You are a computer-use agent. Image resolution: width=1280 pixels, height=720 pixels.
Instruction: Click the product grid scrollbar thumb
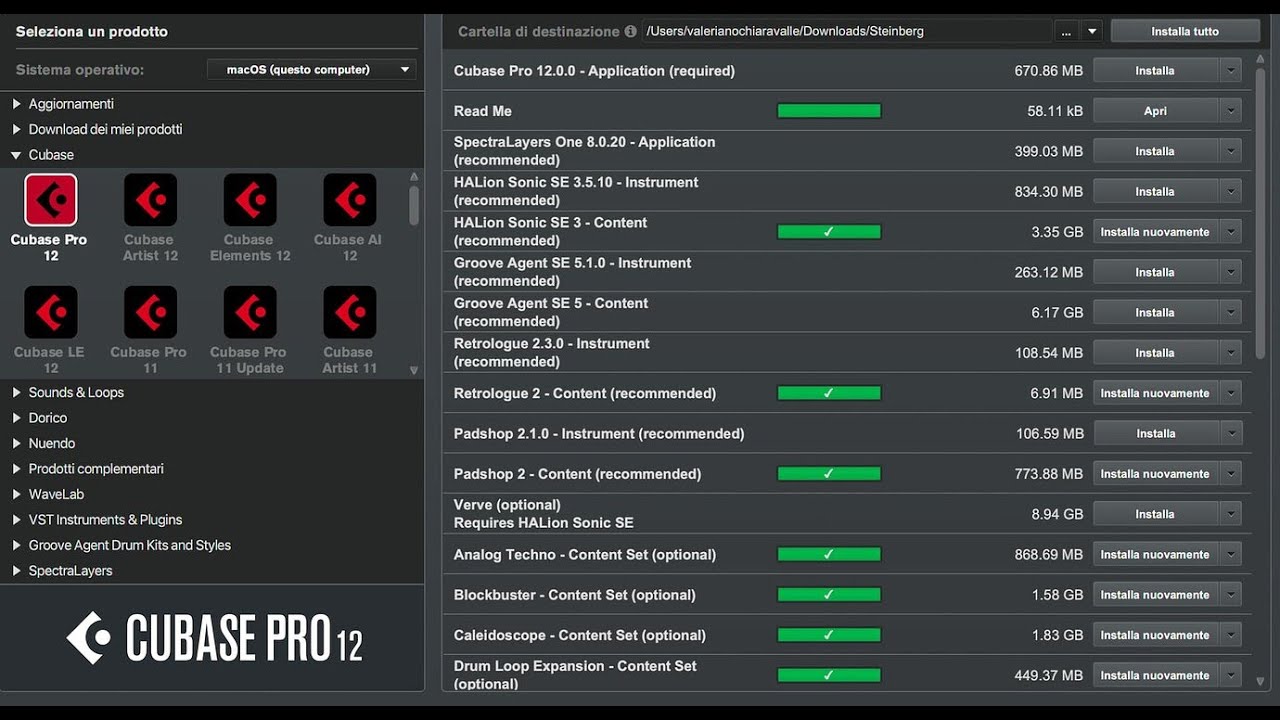coord(414,205)
